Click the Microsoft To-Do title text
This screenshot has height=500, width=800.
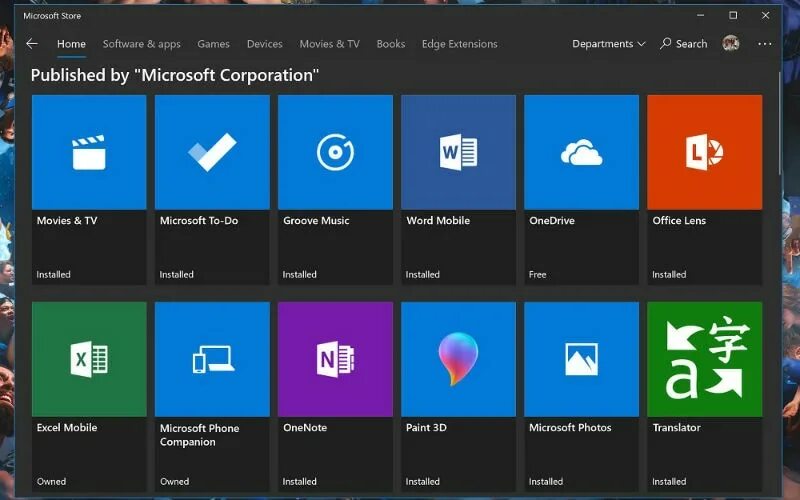[199, 220]
